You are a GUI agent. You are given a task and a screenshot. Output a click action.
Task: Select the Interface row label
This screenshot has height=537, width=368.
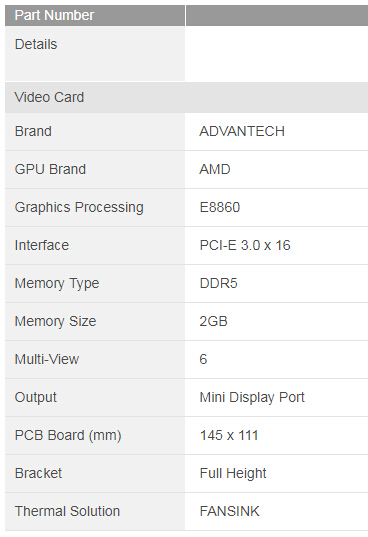click(42, 246)
